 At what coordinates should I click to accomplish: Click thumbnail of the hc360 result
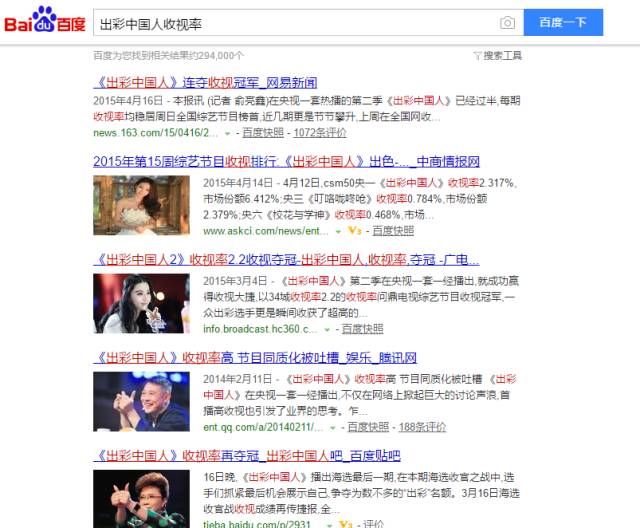141,303
